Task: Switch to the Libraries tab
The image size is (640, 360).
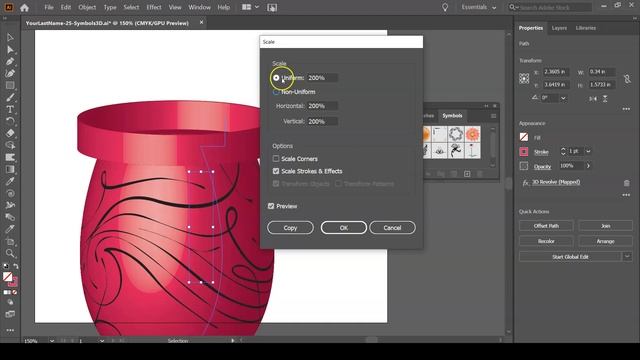Action: [x=586, y=28]
